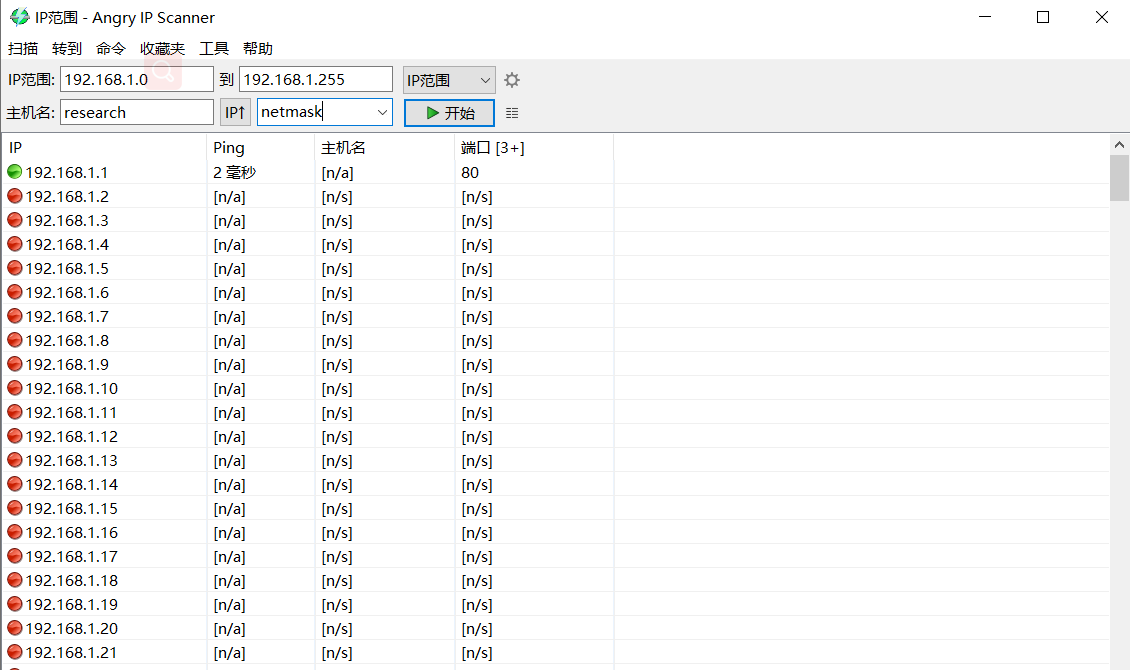Open the 收藏夹 menu
The image size is (1130, 670).
pos(162,48)
